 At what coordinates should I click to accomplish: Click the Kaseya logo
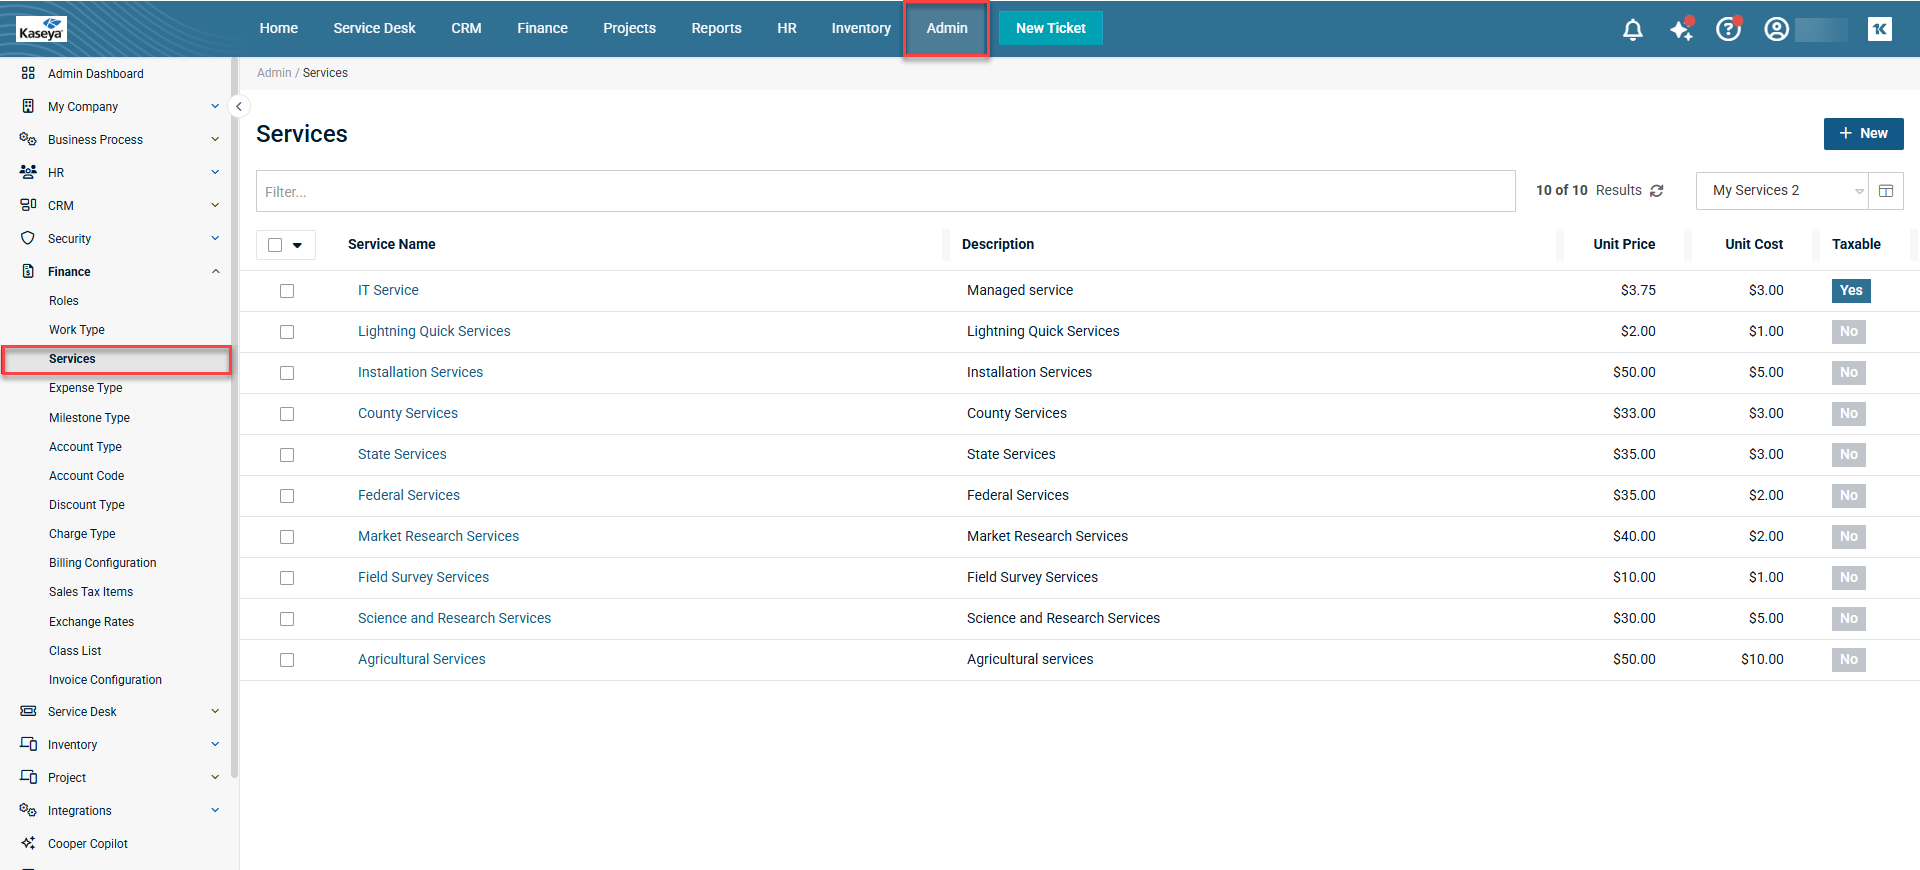coord(41,29)
